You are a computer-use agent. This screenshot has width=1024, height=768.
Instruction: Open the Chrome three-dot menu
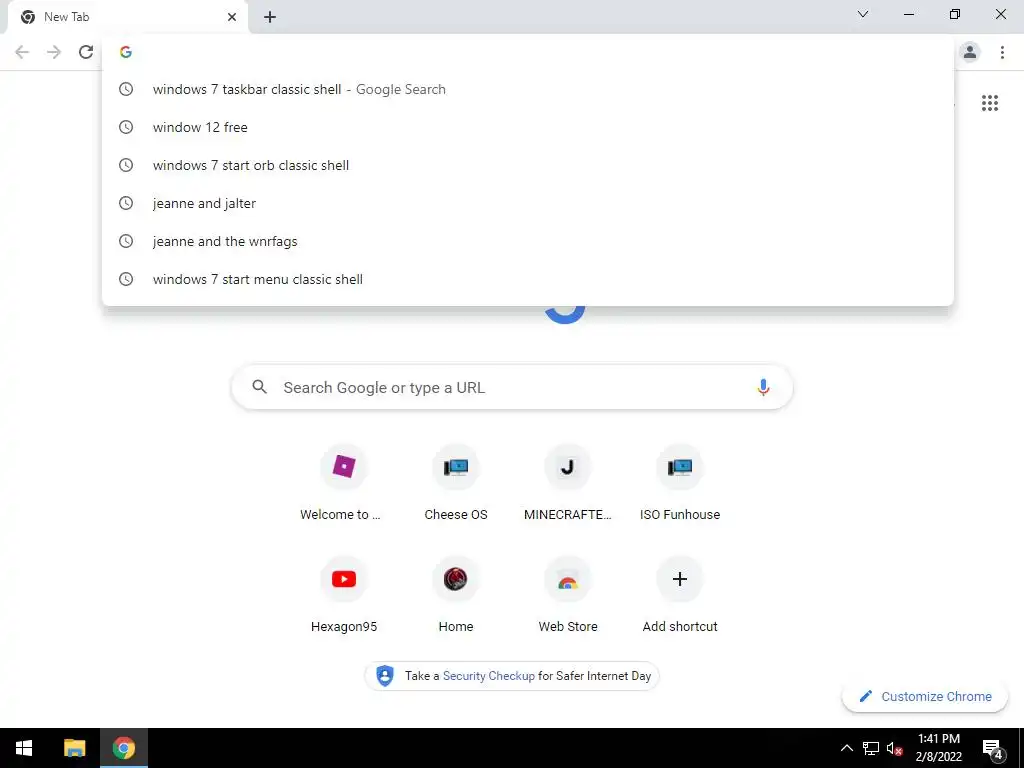pos(1002,52)
